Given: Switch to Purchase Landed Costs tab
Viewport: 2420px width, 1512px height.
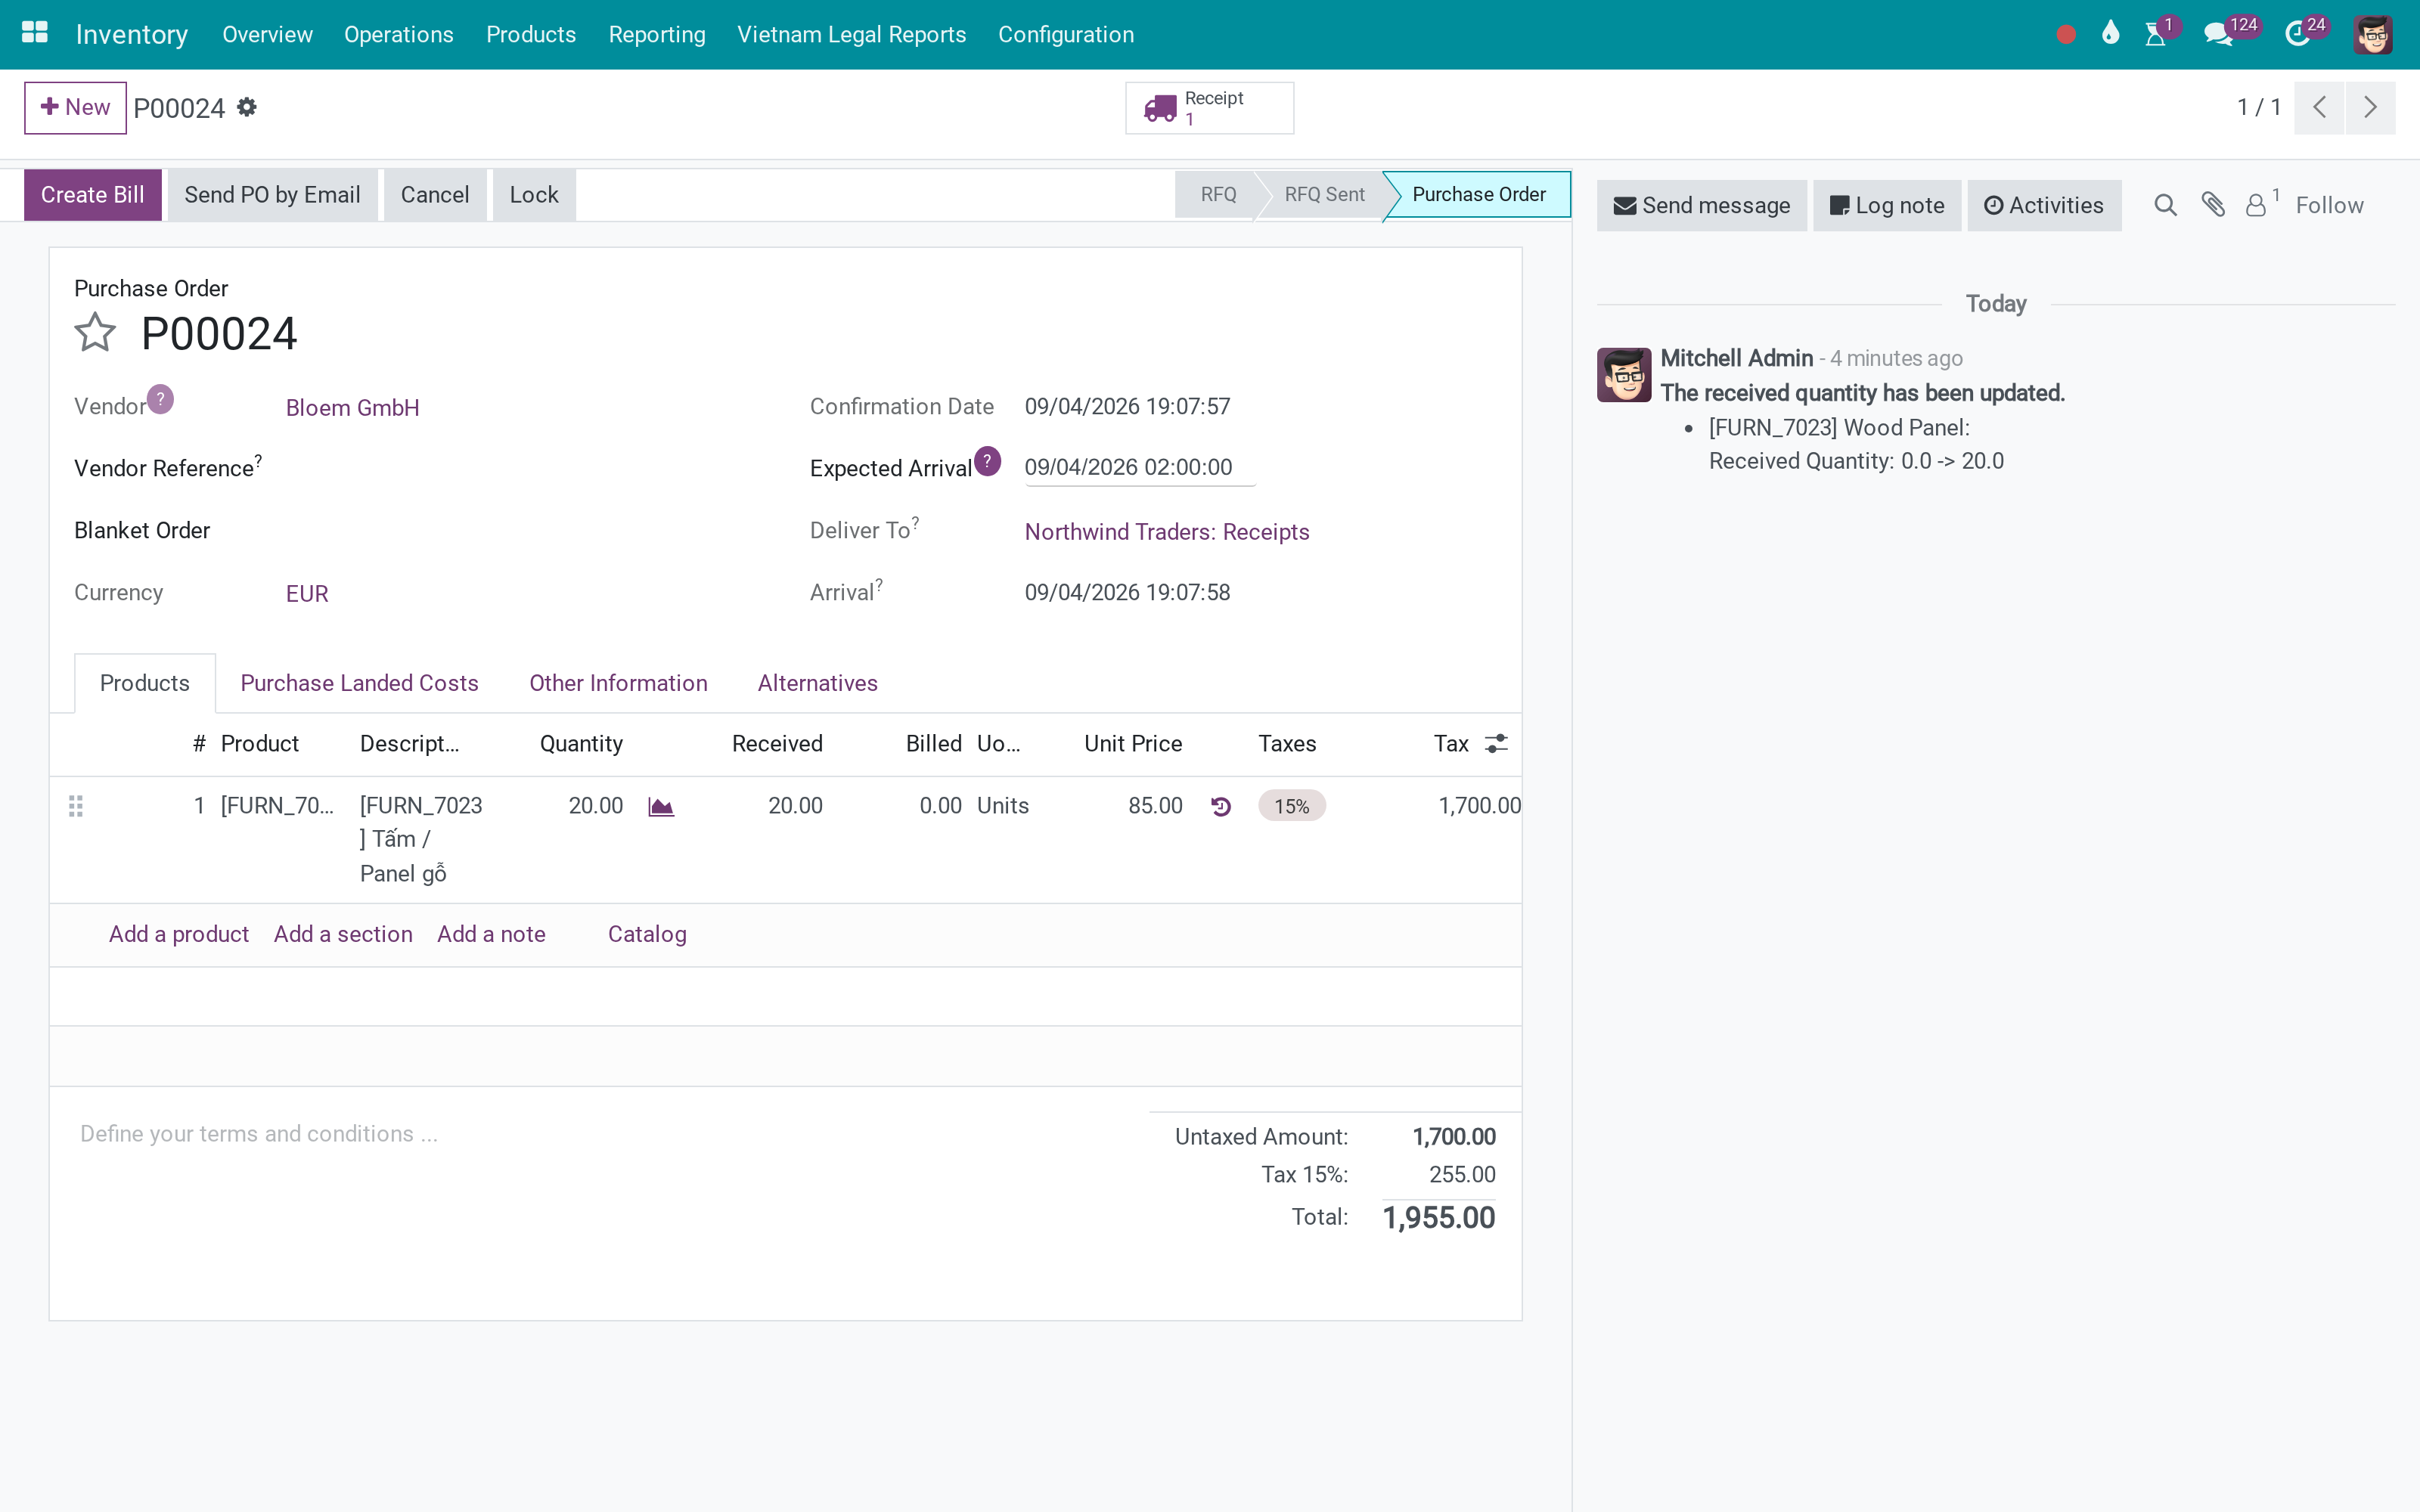Looking at the screenshot, I should tap(360, 683).
